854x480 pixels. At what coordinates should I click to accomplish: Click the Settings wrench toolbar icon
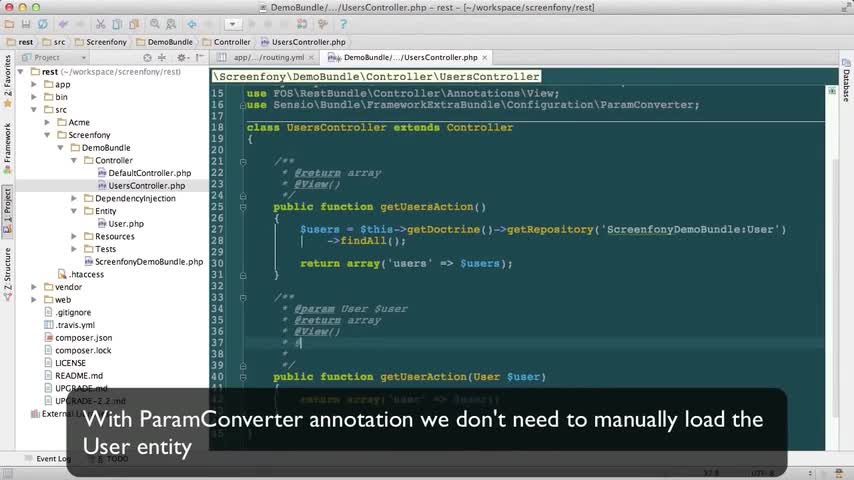[323, 24]
